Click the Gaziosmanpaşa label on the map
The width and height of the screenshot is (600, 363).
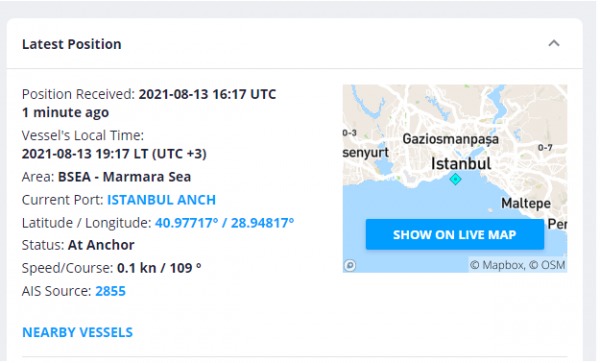point(450,139)
